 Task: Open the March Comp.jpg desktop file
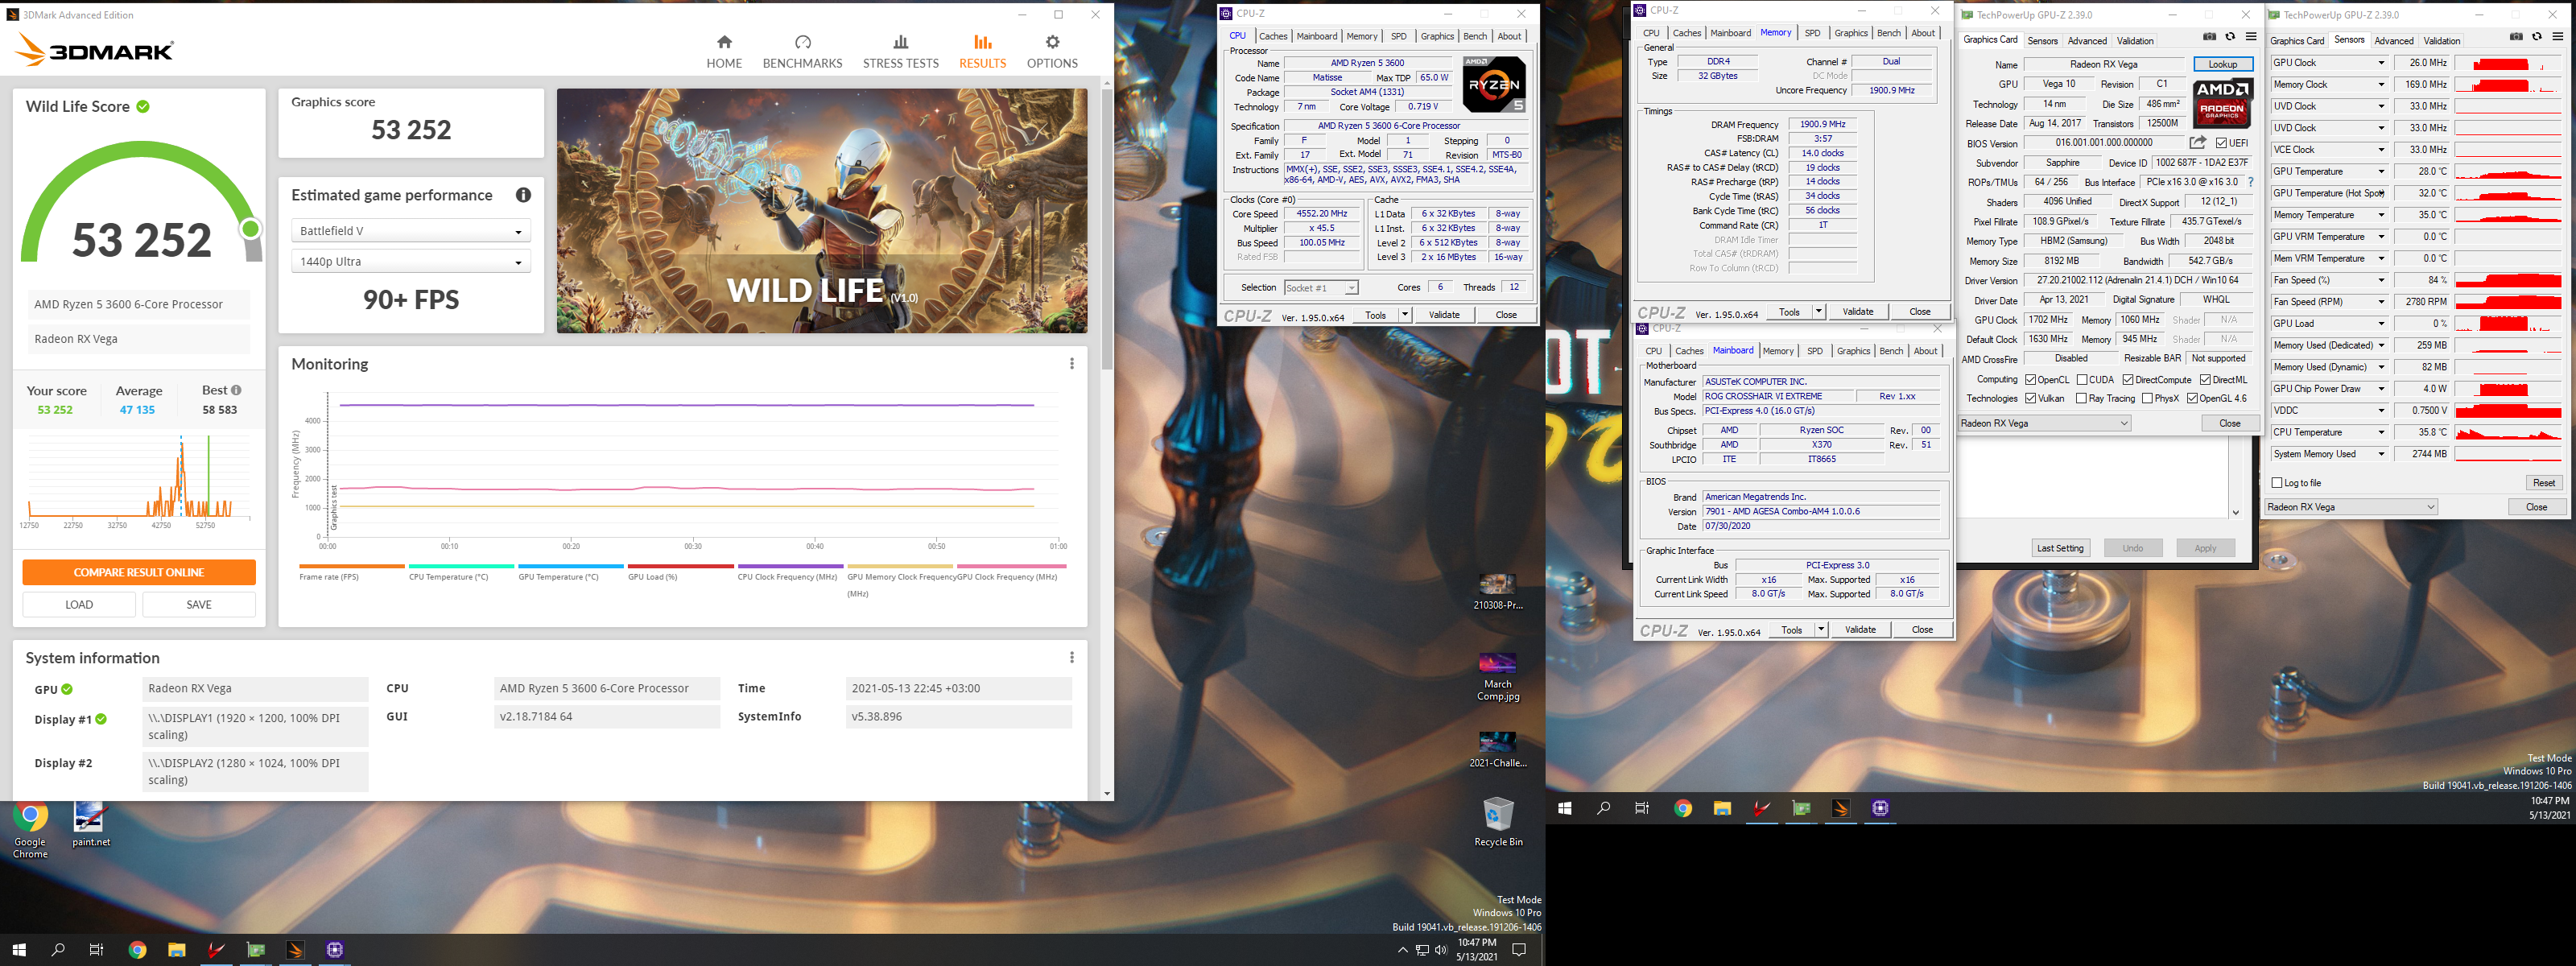click(1498, 677)
